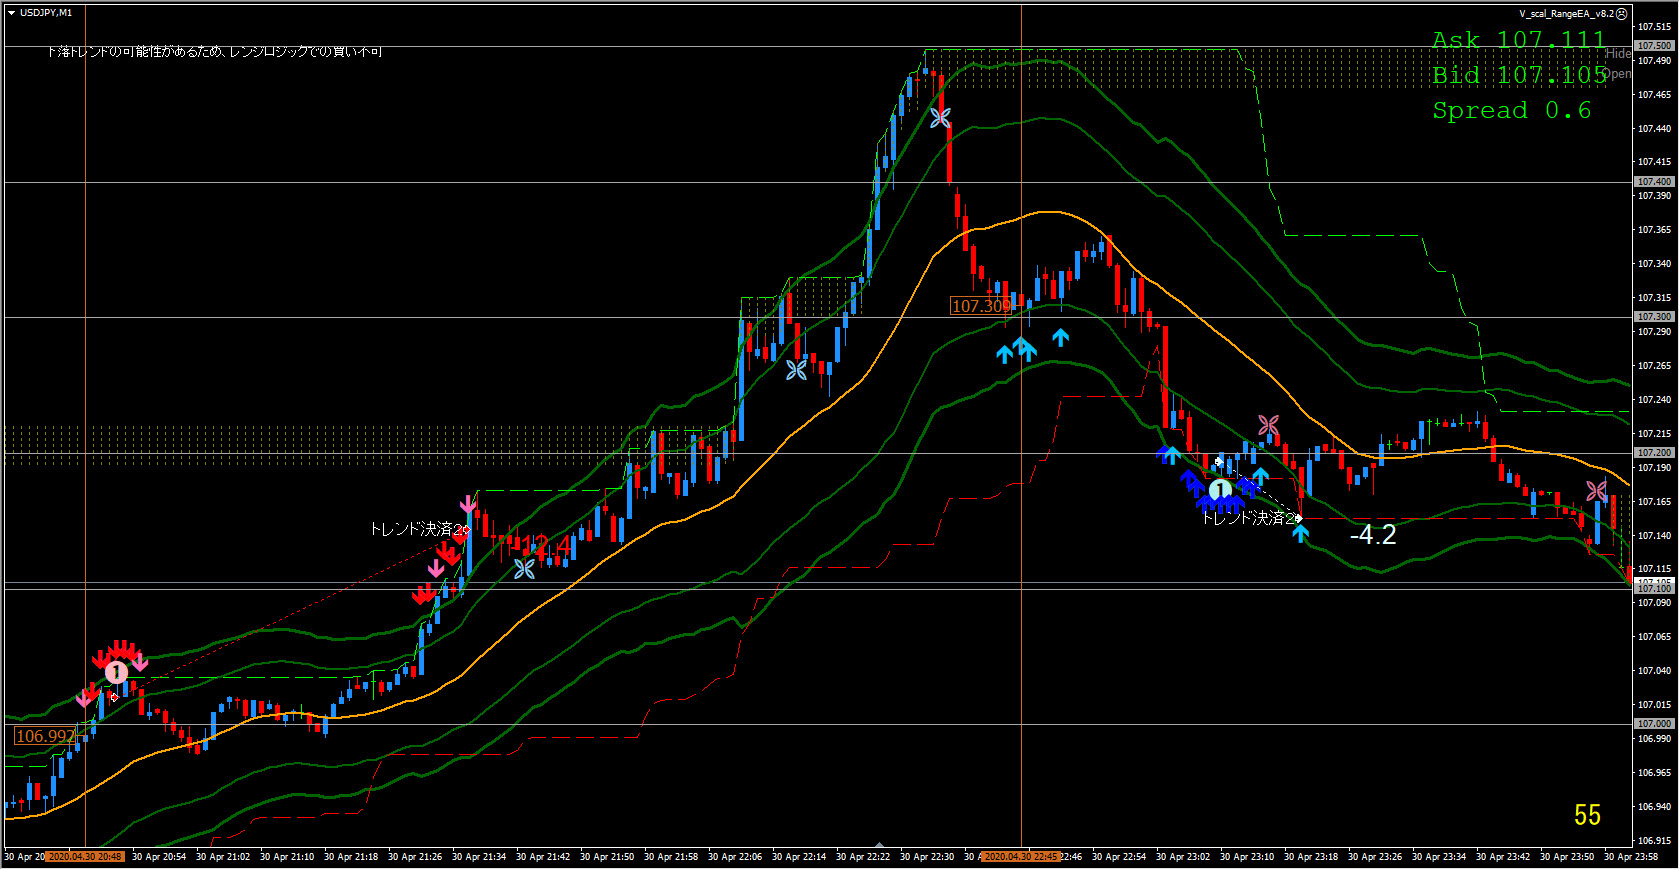Click the V_scal_RangeEA_v8.2 expert name

tap(1566, 14)
